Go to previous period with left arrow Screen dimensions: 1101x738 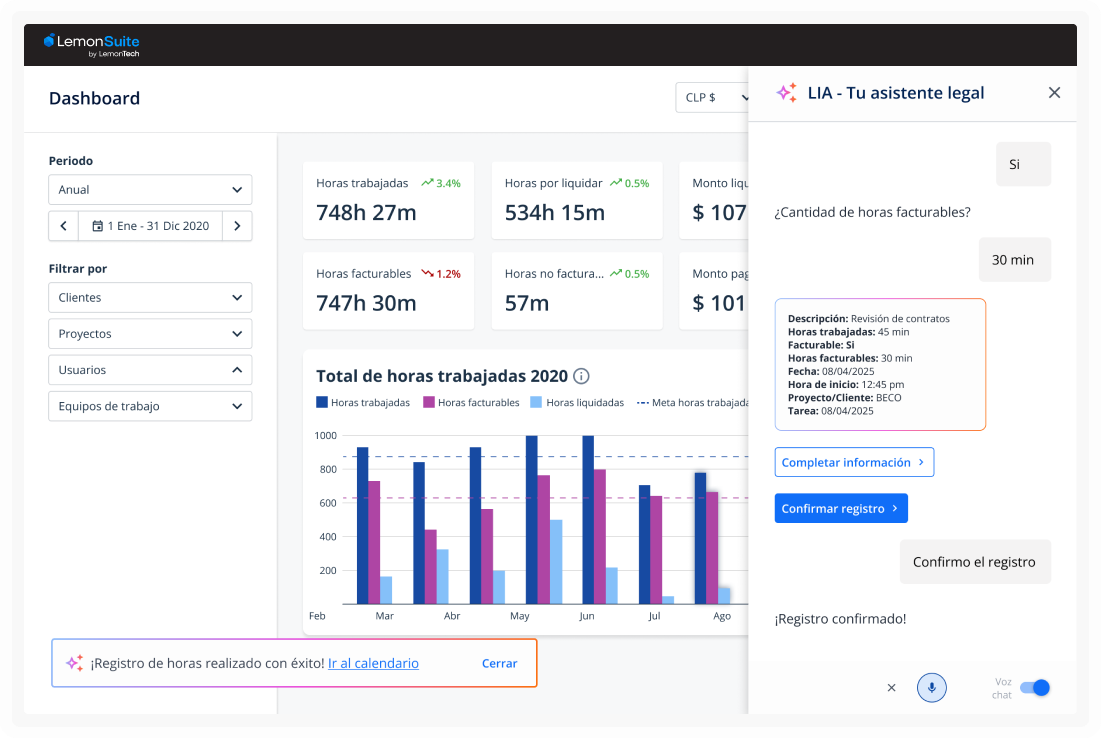point(64,226)
